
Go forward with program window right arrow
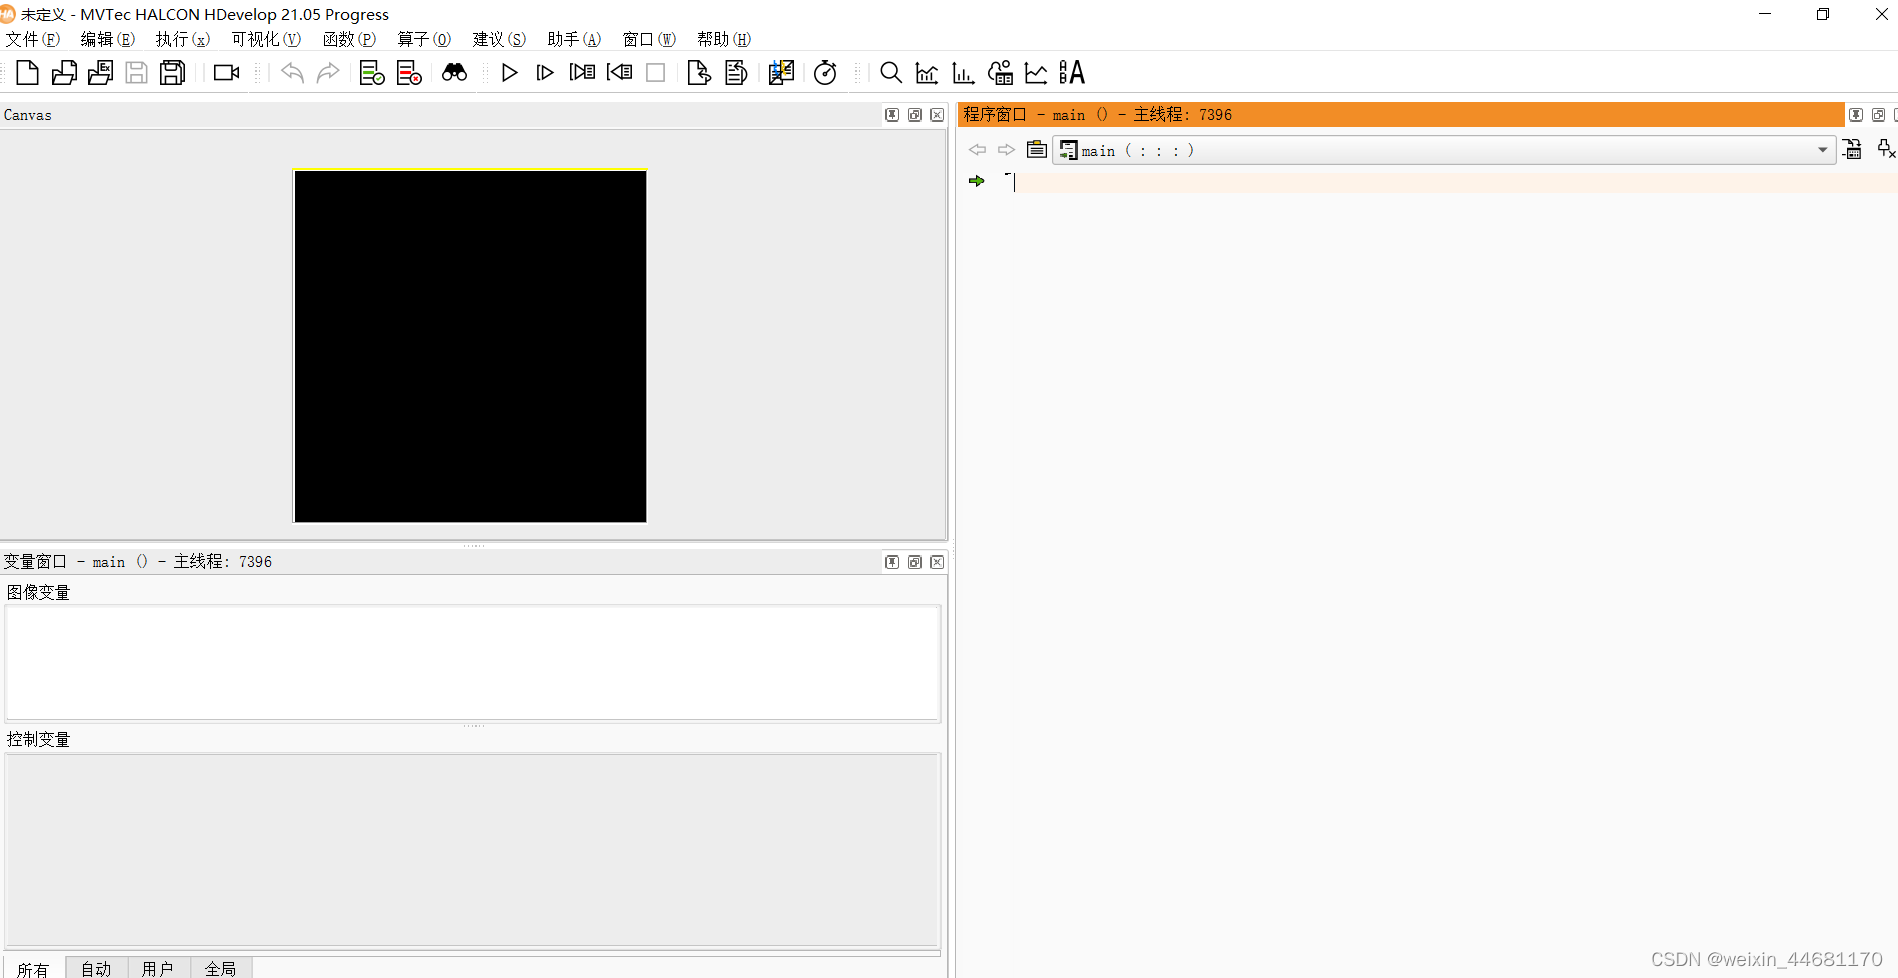[x=1006, y=150]
